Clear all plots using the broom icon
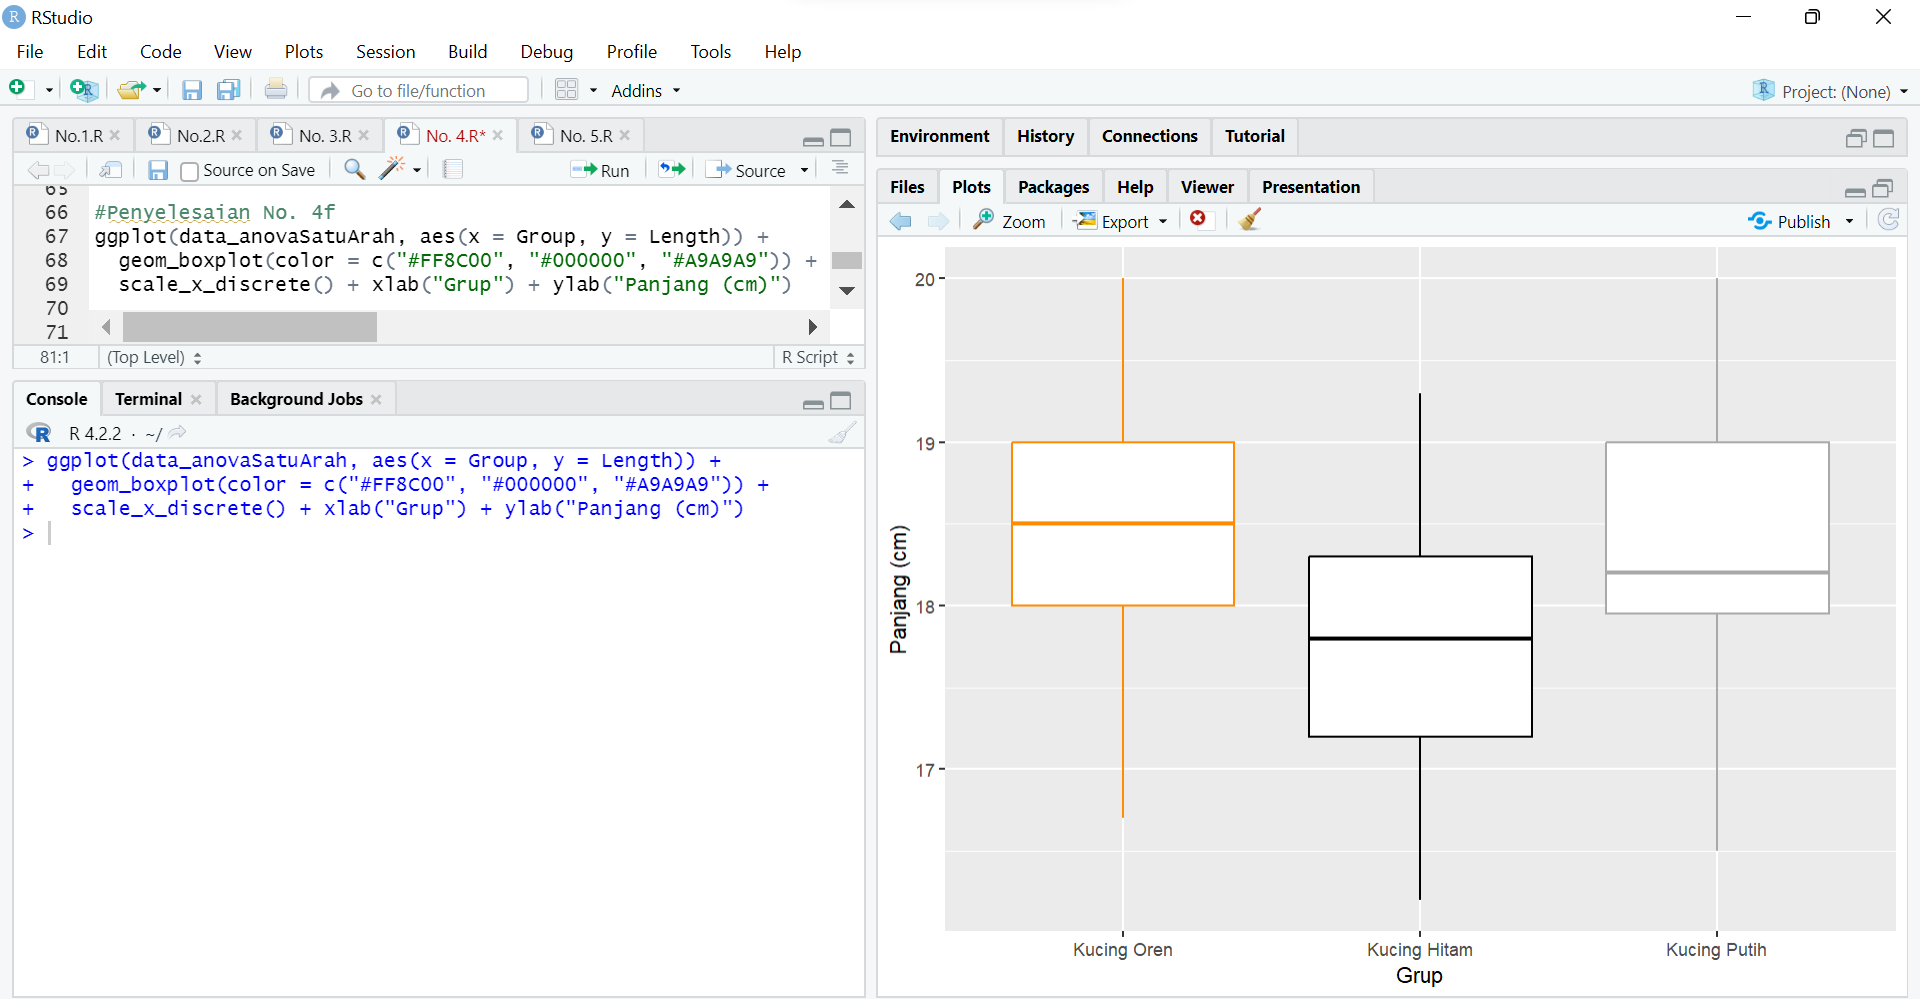This screenshot has width=1920, height=999. [x=1249, y=219]
